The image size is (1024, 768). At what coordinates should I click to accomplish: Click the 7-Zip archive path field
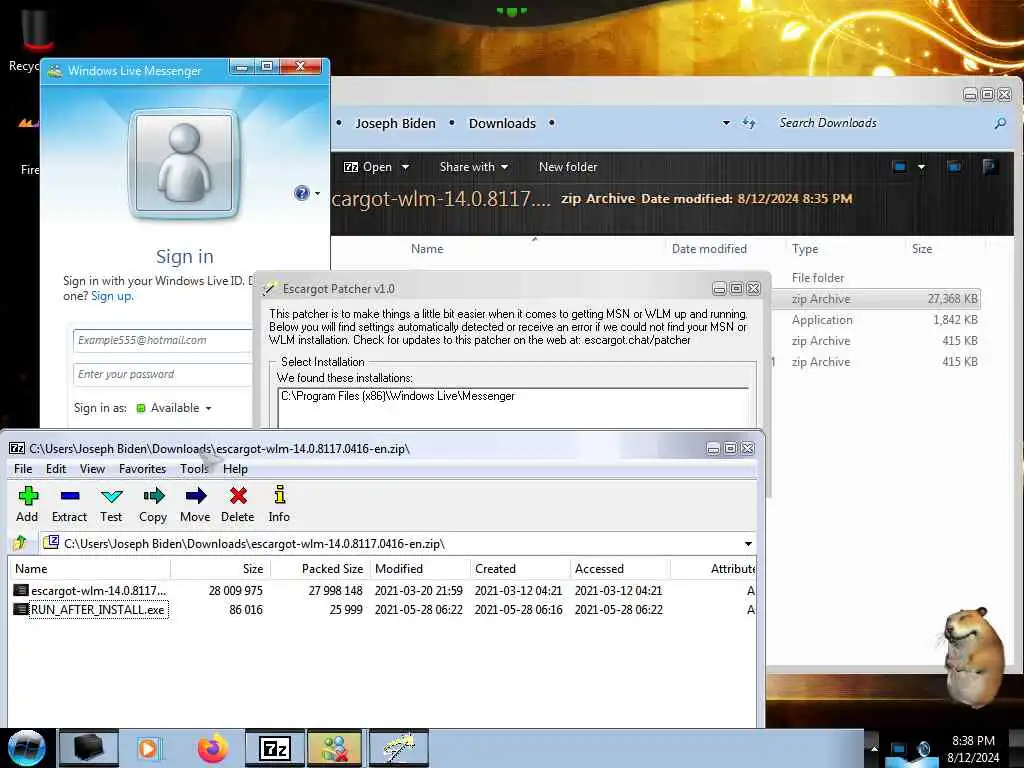pyautogui.click(x=392, y=543)
